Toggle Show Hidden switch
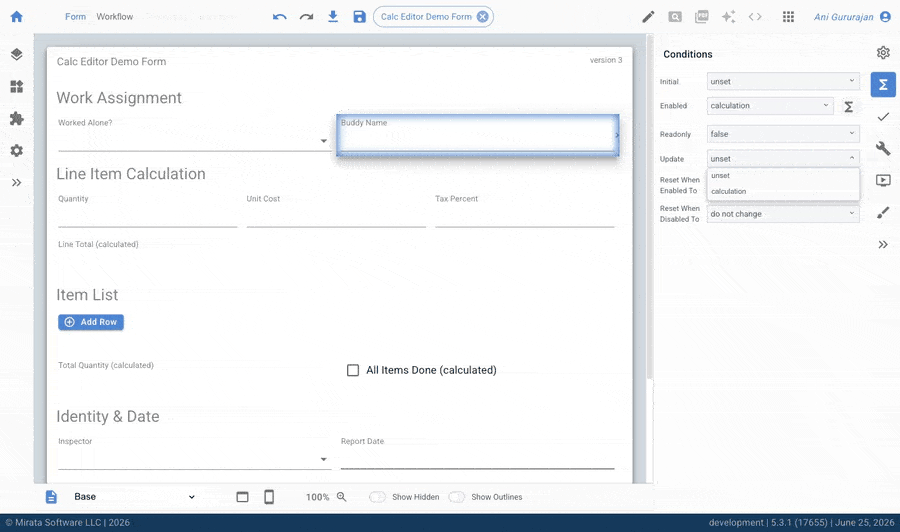900x532 pixels. coord(377,497)
